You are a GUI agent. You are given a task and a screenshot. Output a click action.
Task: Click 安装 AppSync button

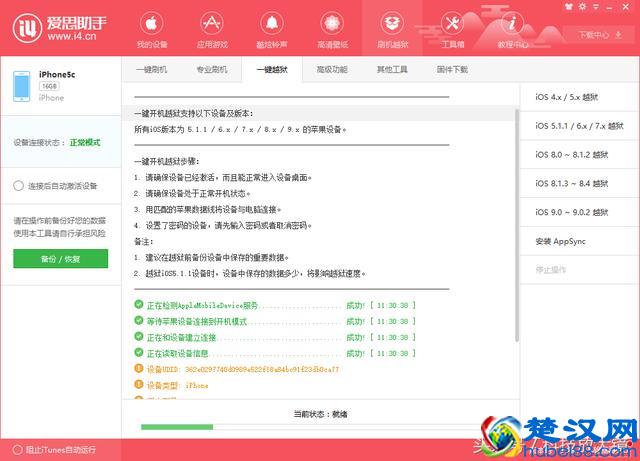580,241
